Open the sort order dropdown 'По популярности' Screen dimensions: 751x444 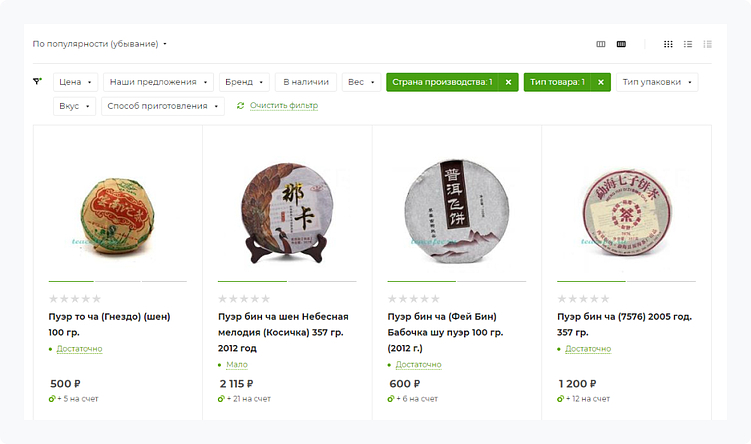tap(99, 44)
